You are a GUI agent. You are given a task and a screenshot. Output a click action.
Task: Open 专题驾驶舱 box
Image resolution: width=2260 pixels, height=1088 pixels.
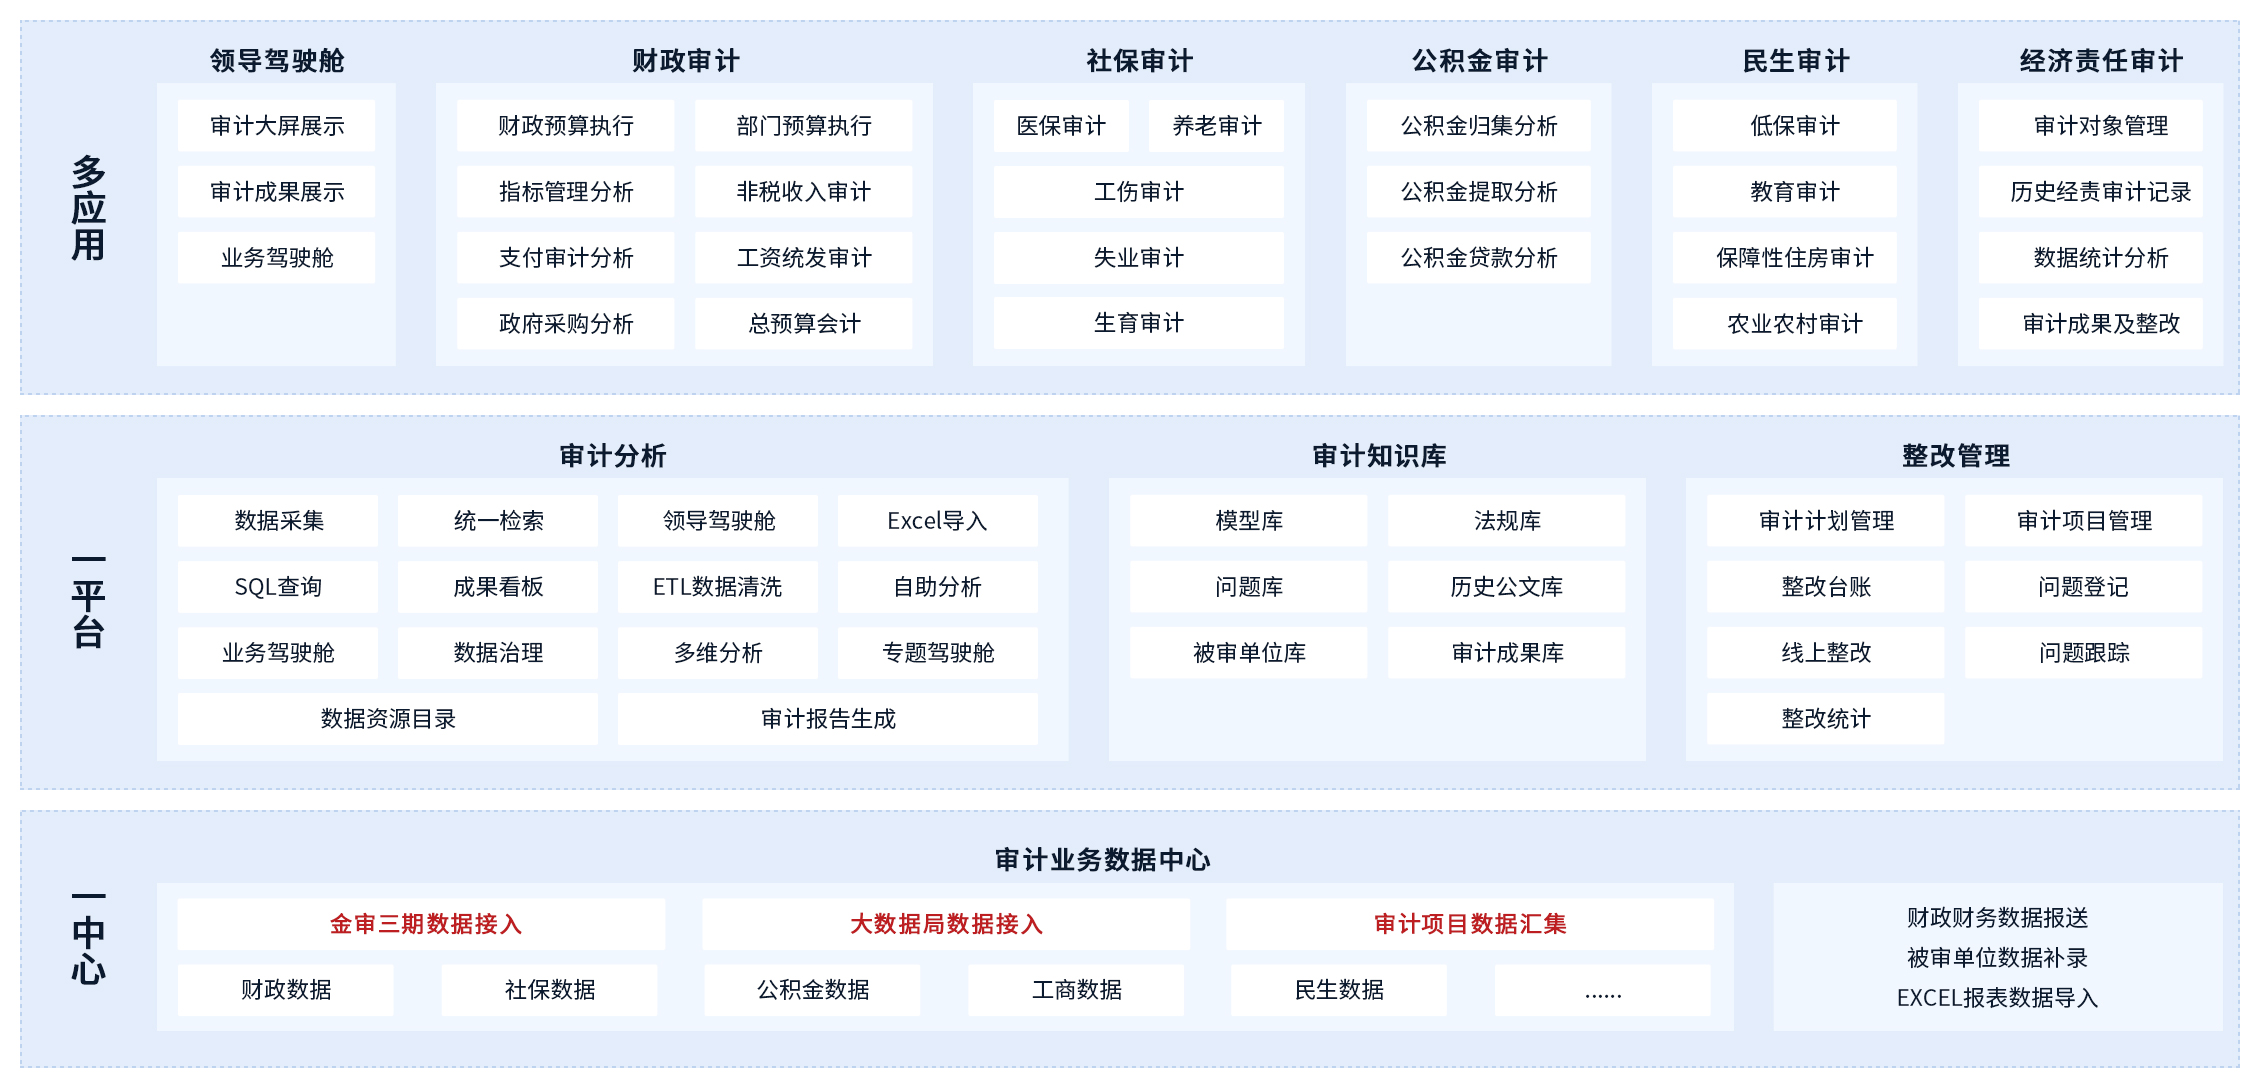[x=938, y=653]
